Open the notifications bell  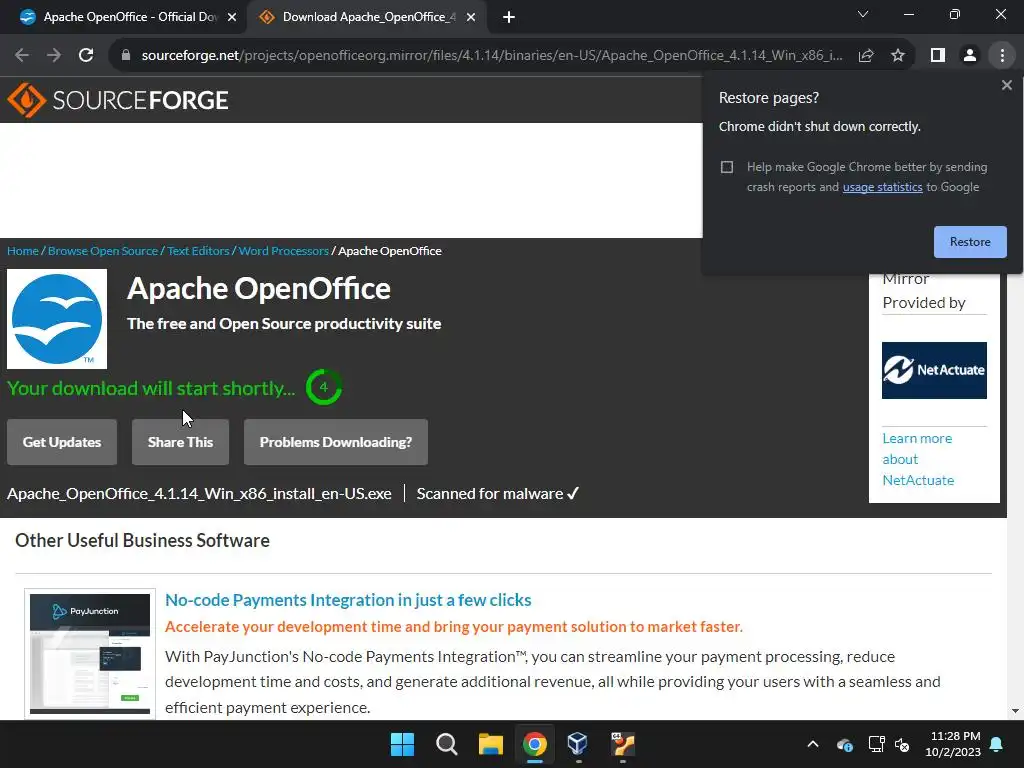(x=997, y=744)
